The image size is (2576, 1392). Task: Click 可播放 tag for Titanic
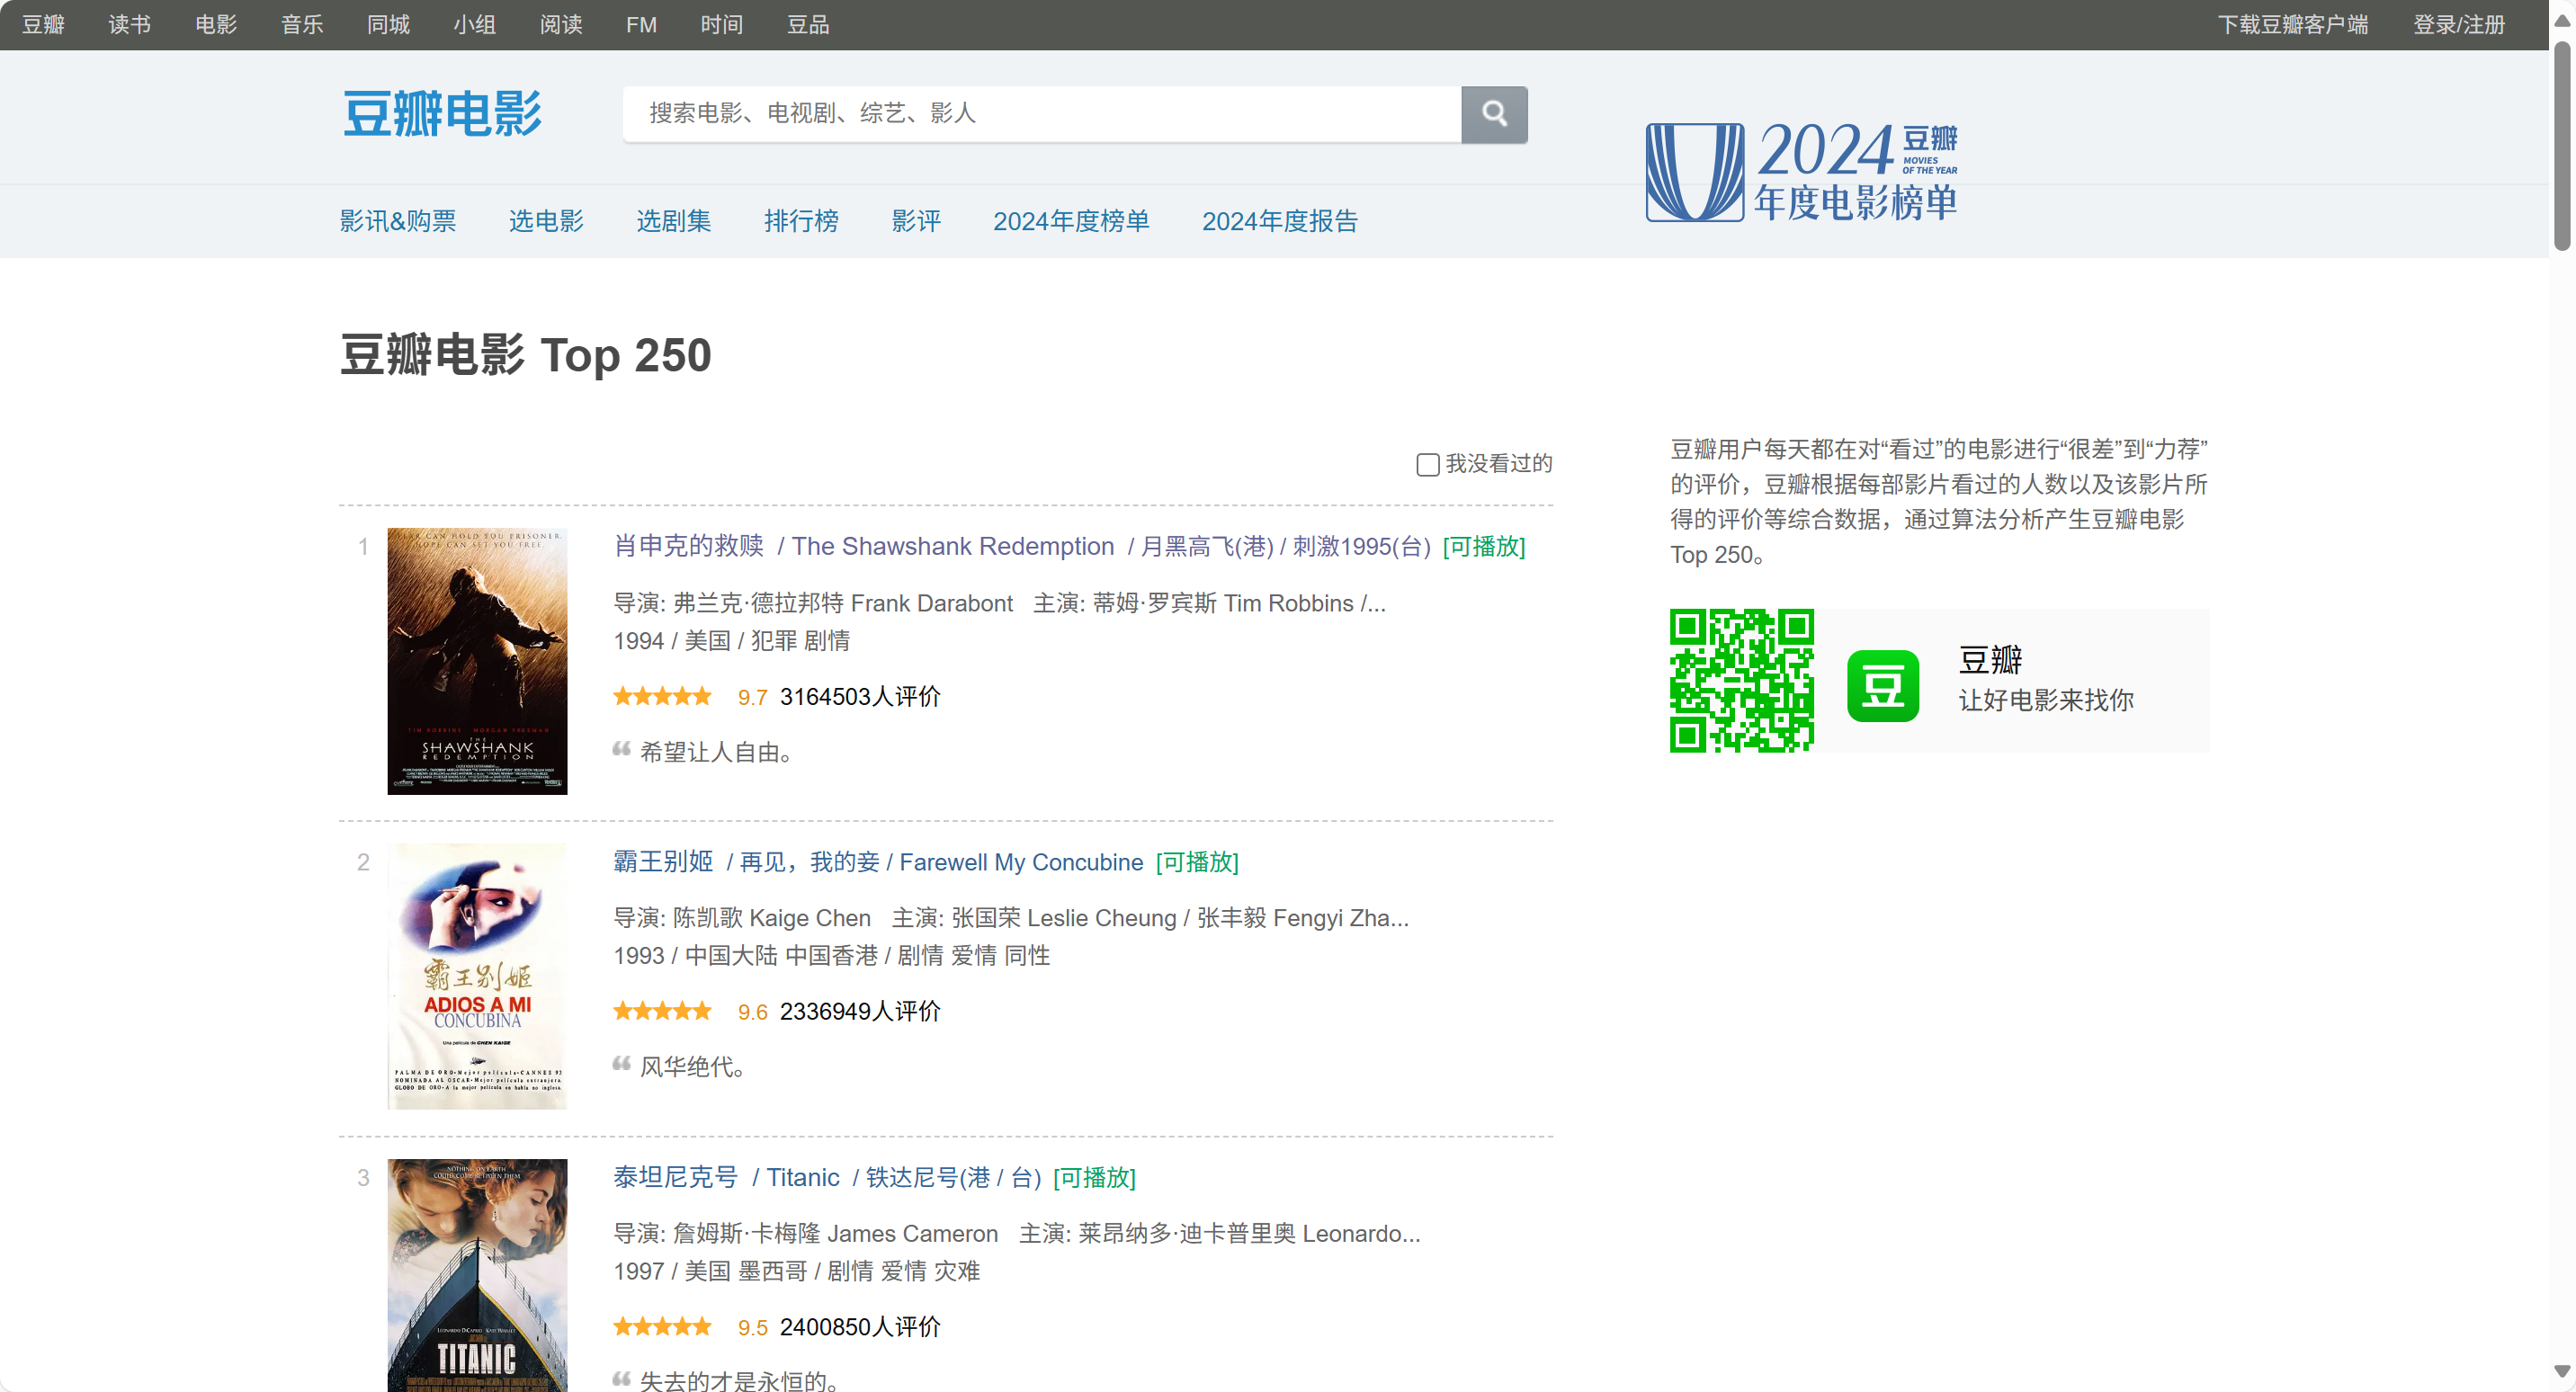pos(1094,1177)
